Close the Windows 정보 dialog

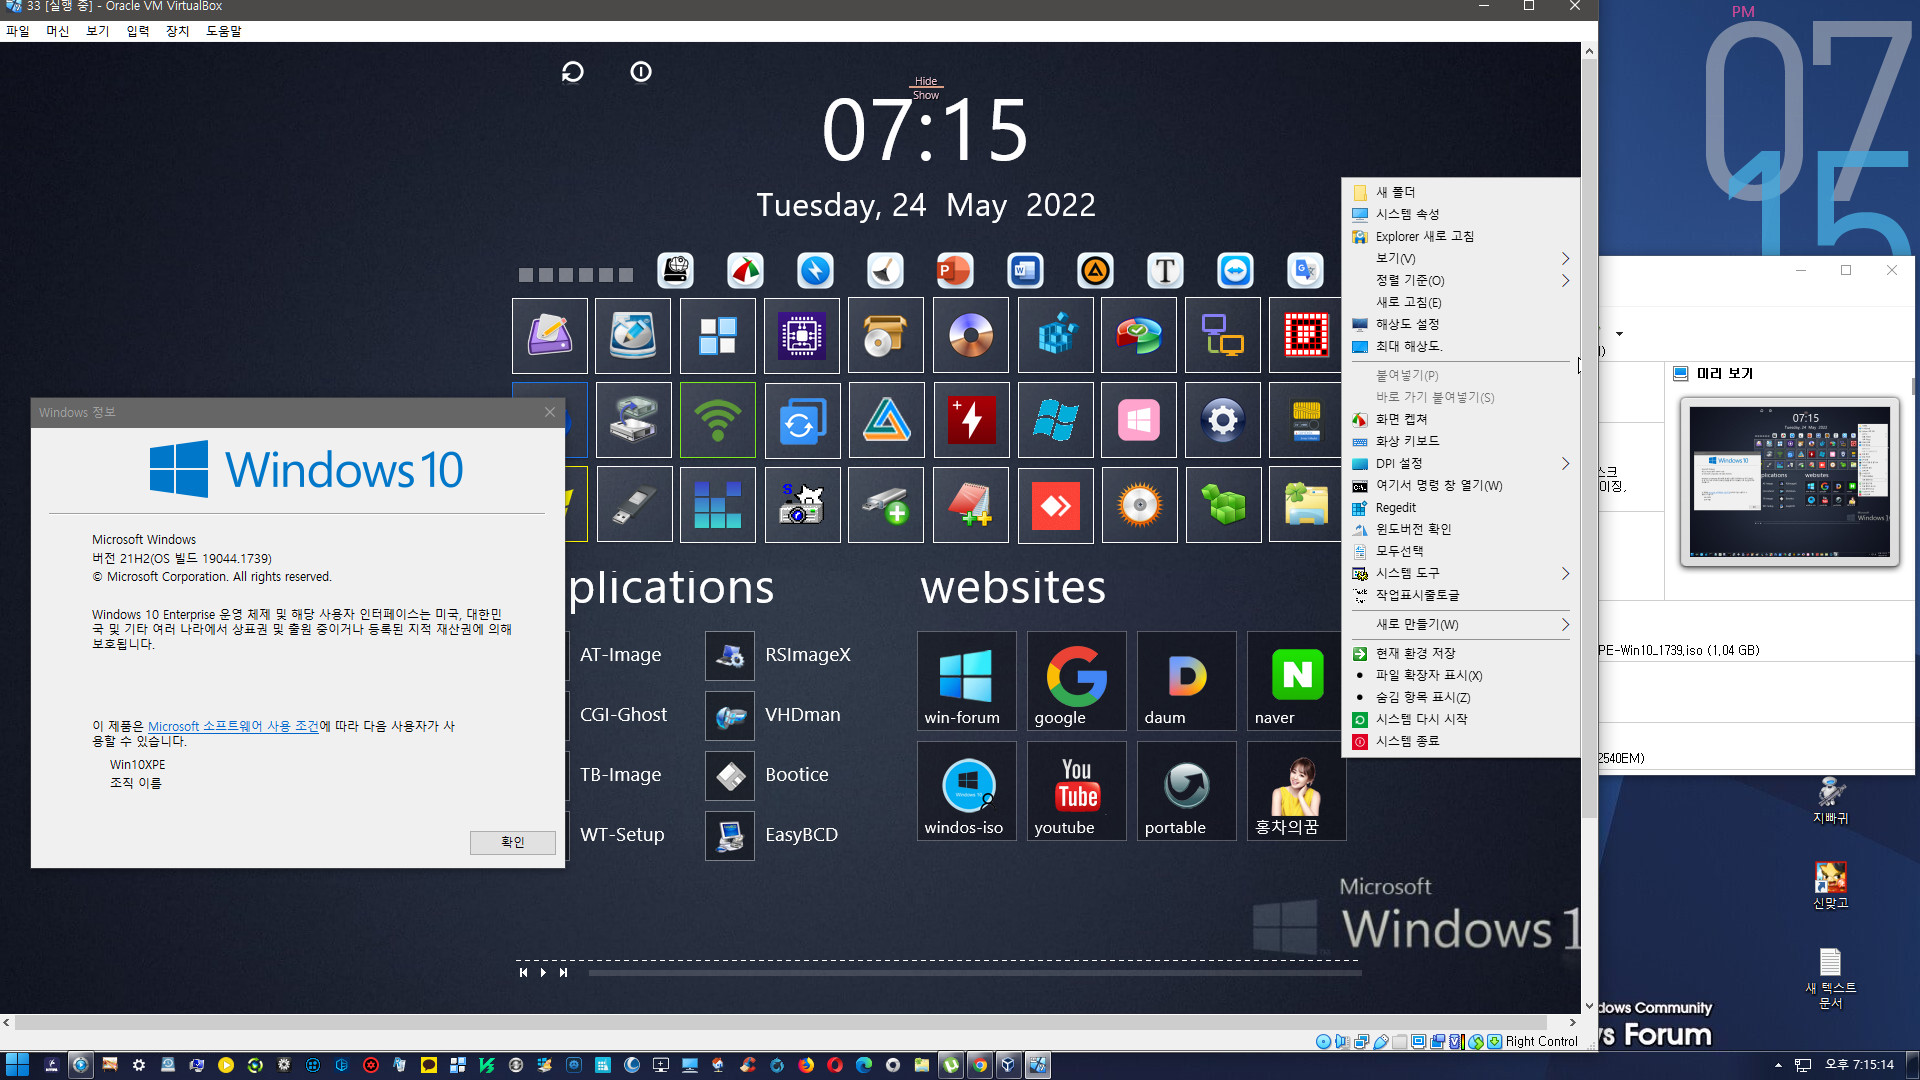pos(549,412)
